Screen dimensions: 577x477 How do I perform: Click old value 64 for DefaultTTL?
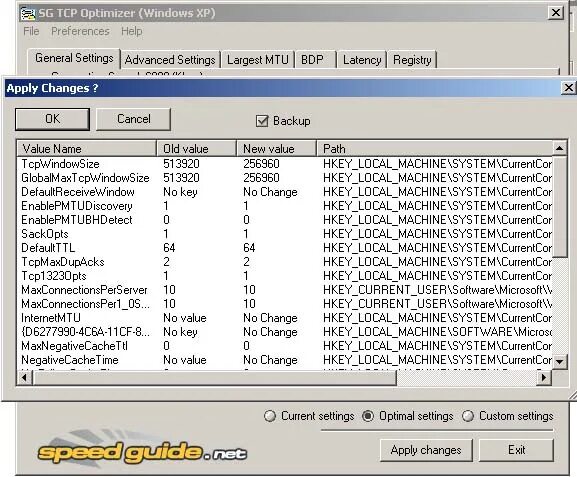(x=169, y=248)
